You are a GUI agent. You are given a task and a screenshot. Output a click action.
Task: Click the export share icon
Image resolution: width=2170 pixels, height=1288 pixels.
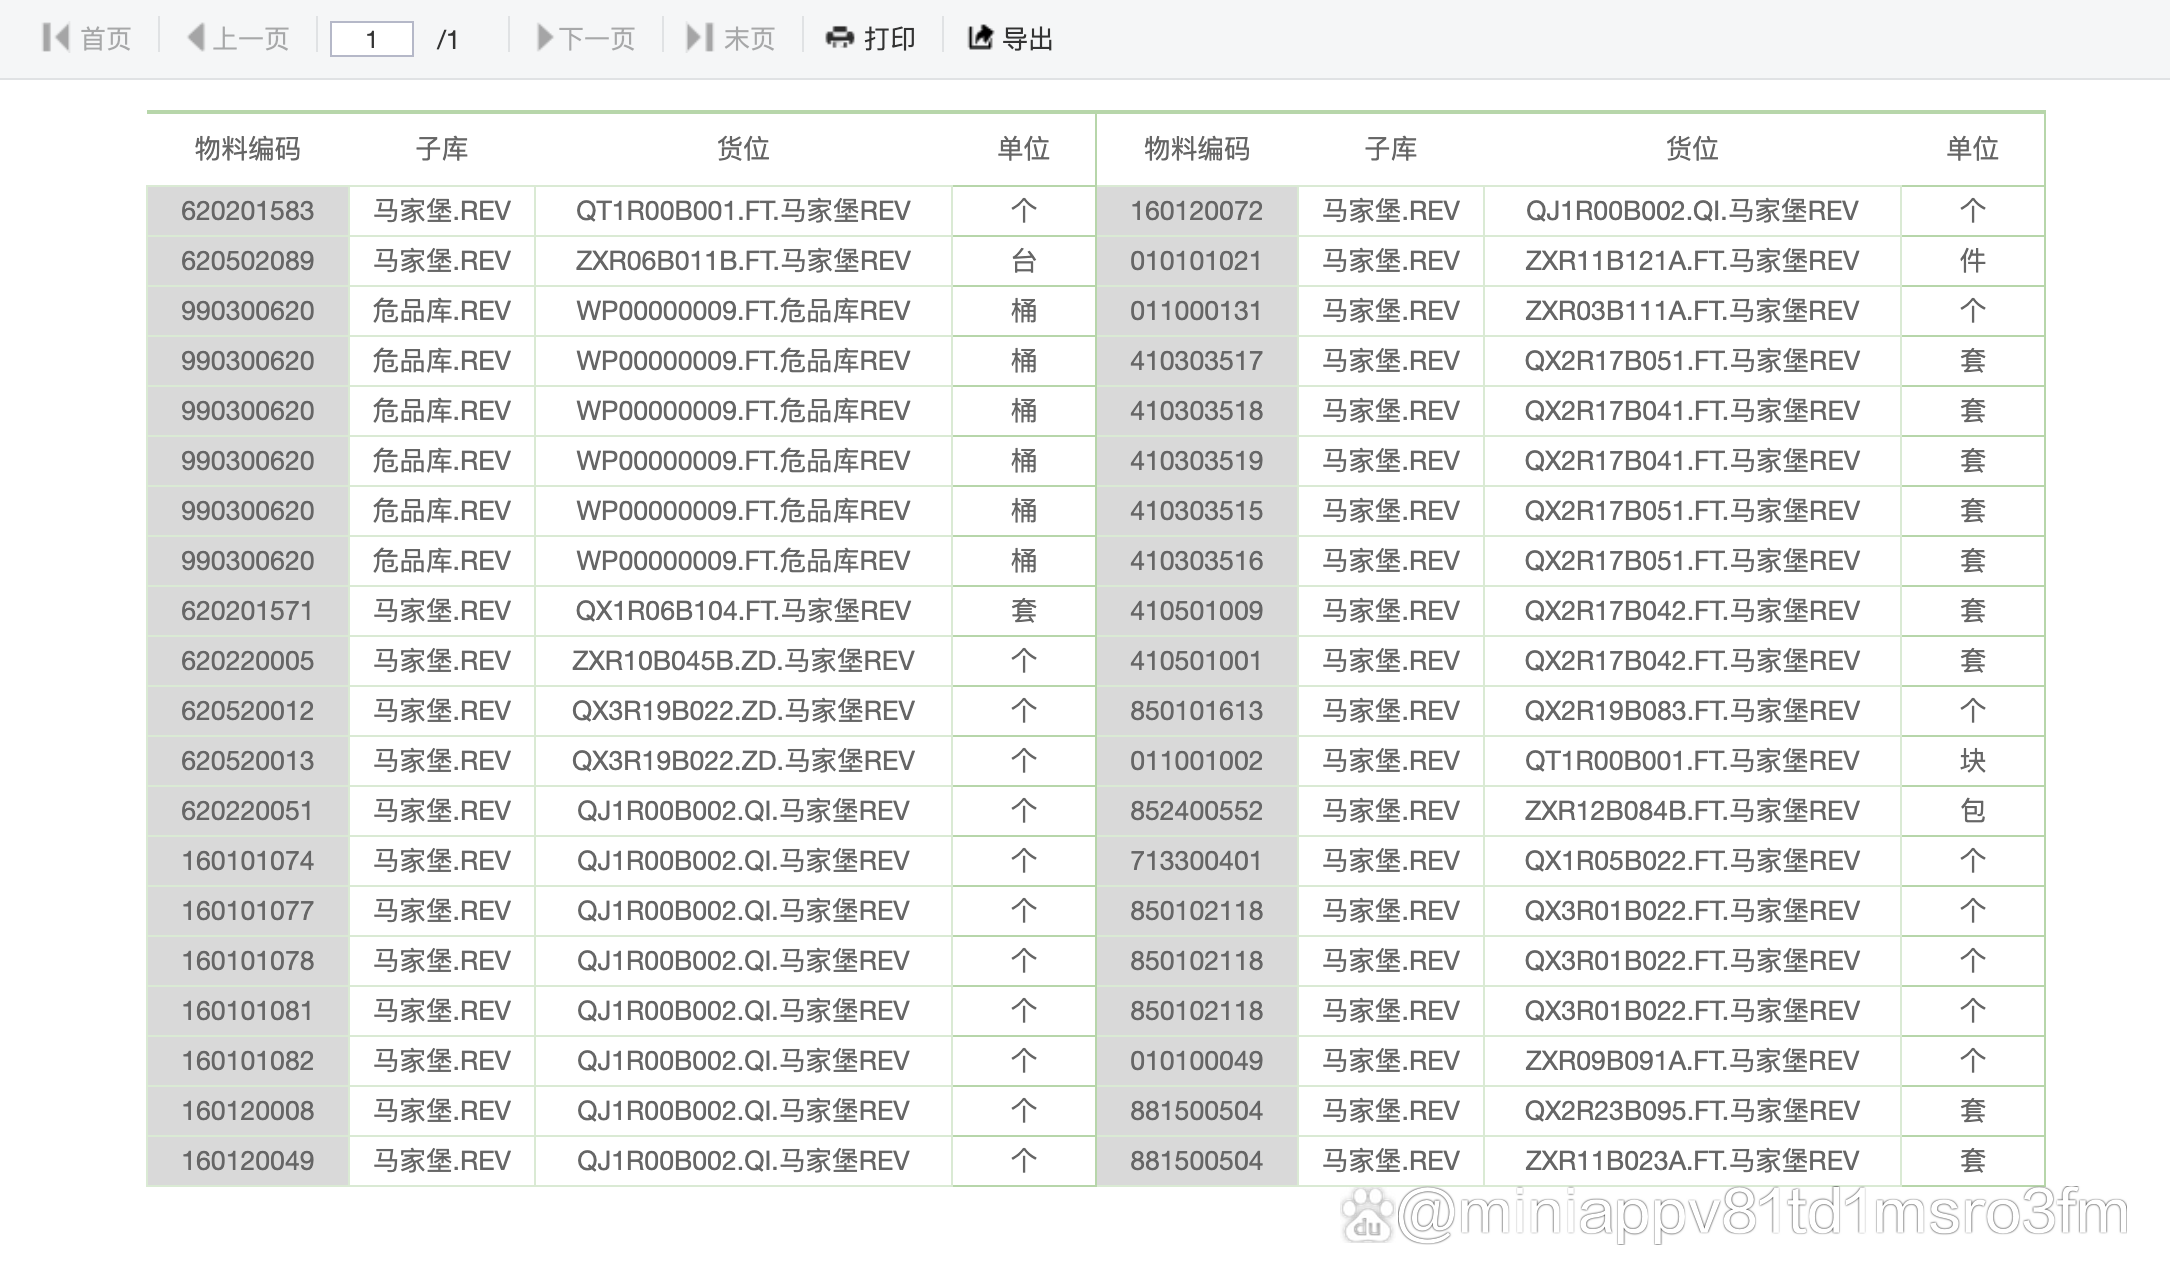[980, 38]
